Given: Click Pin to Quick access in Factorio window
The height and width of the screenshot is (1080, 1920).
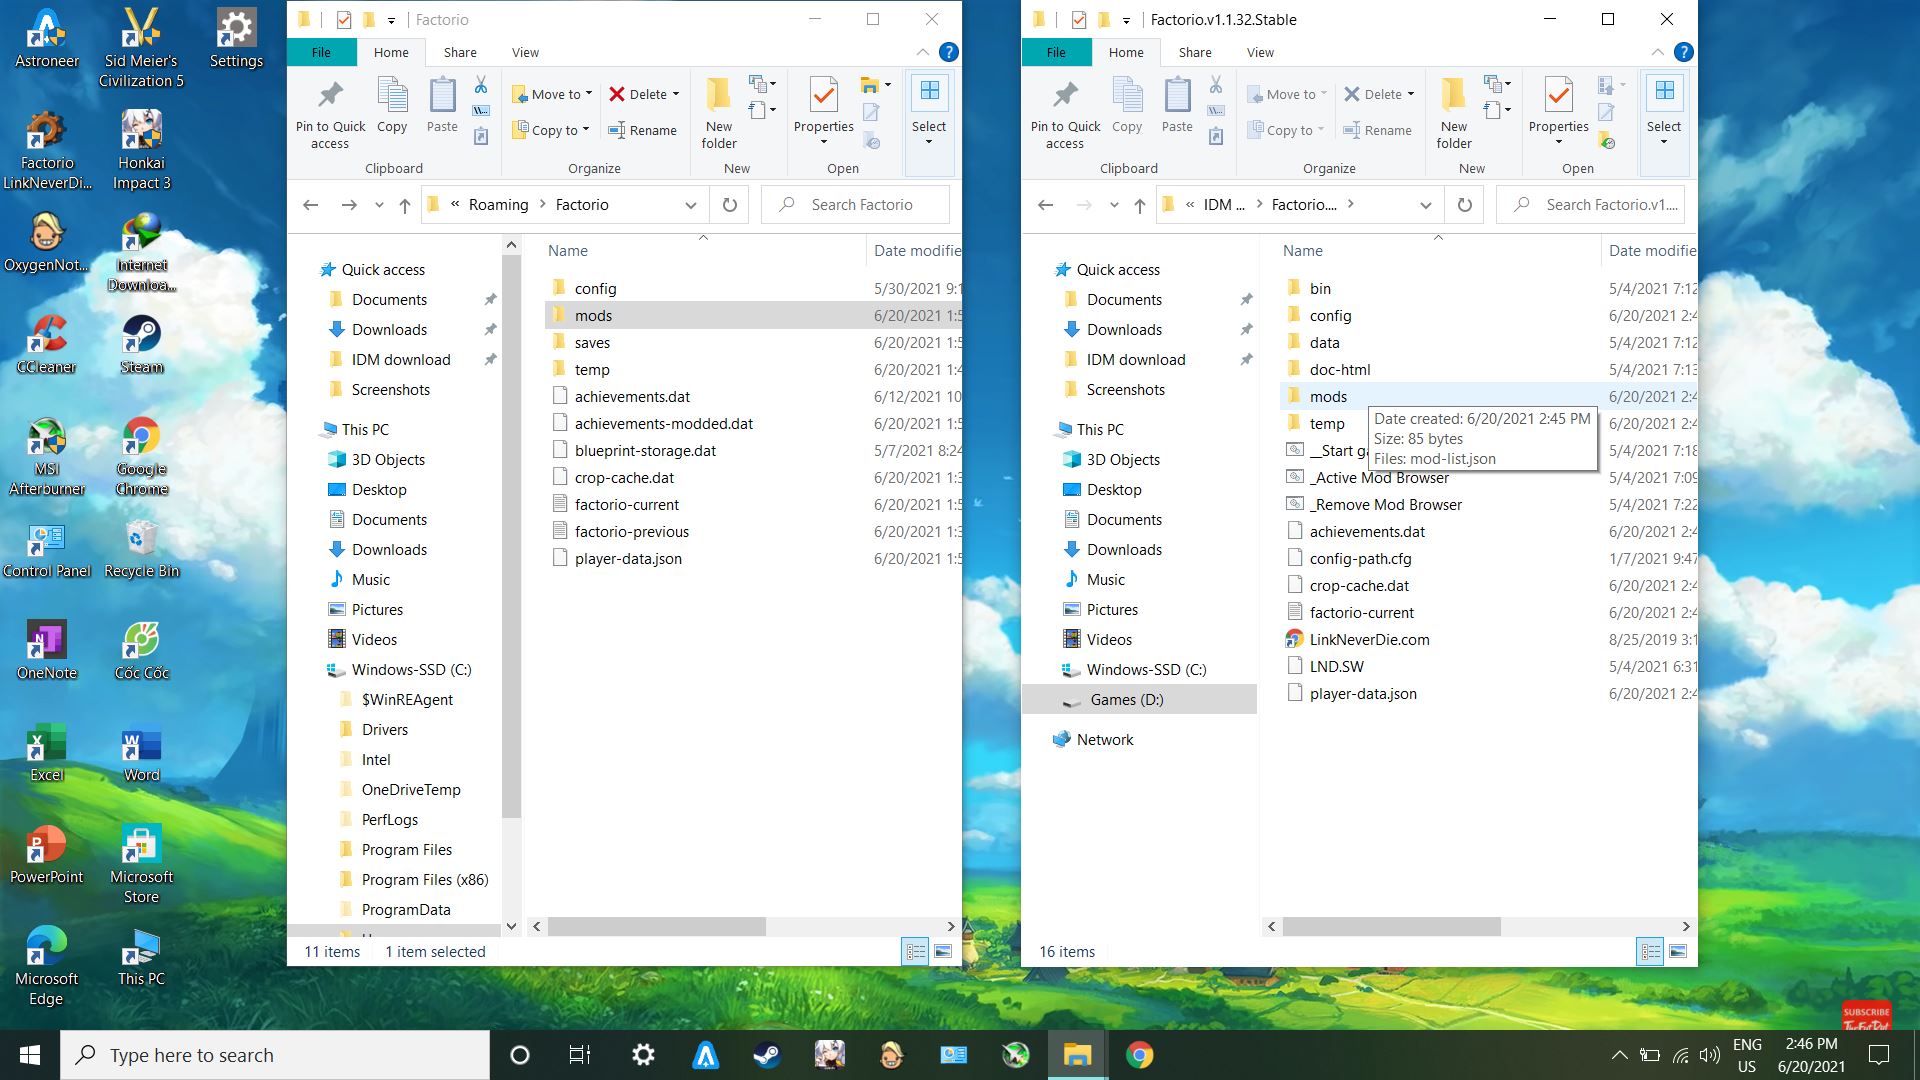Looking at the screenshot, I should click(x=330, y=113).
